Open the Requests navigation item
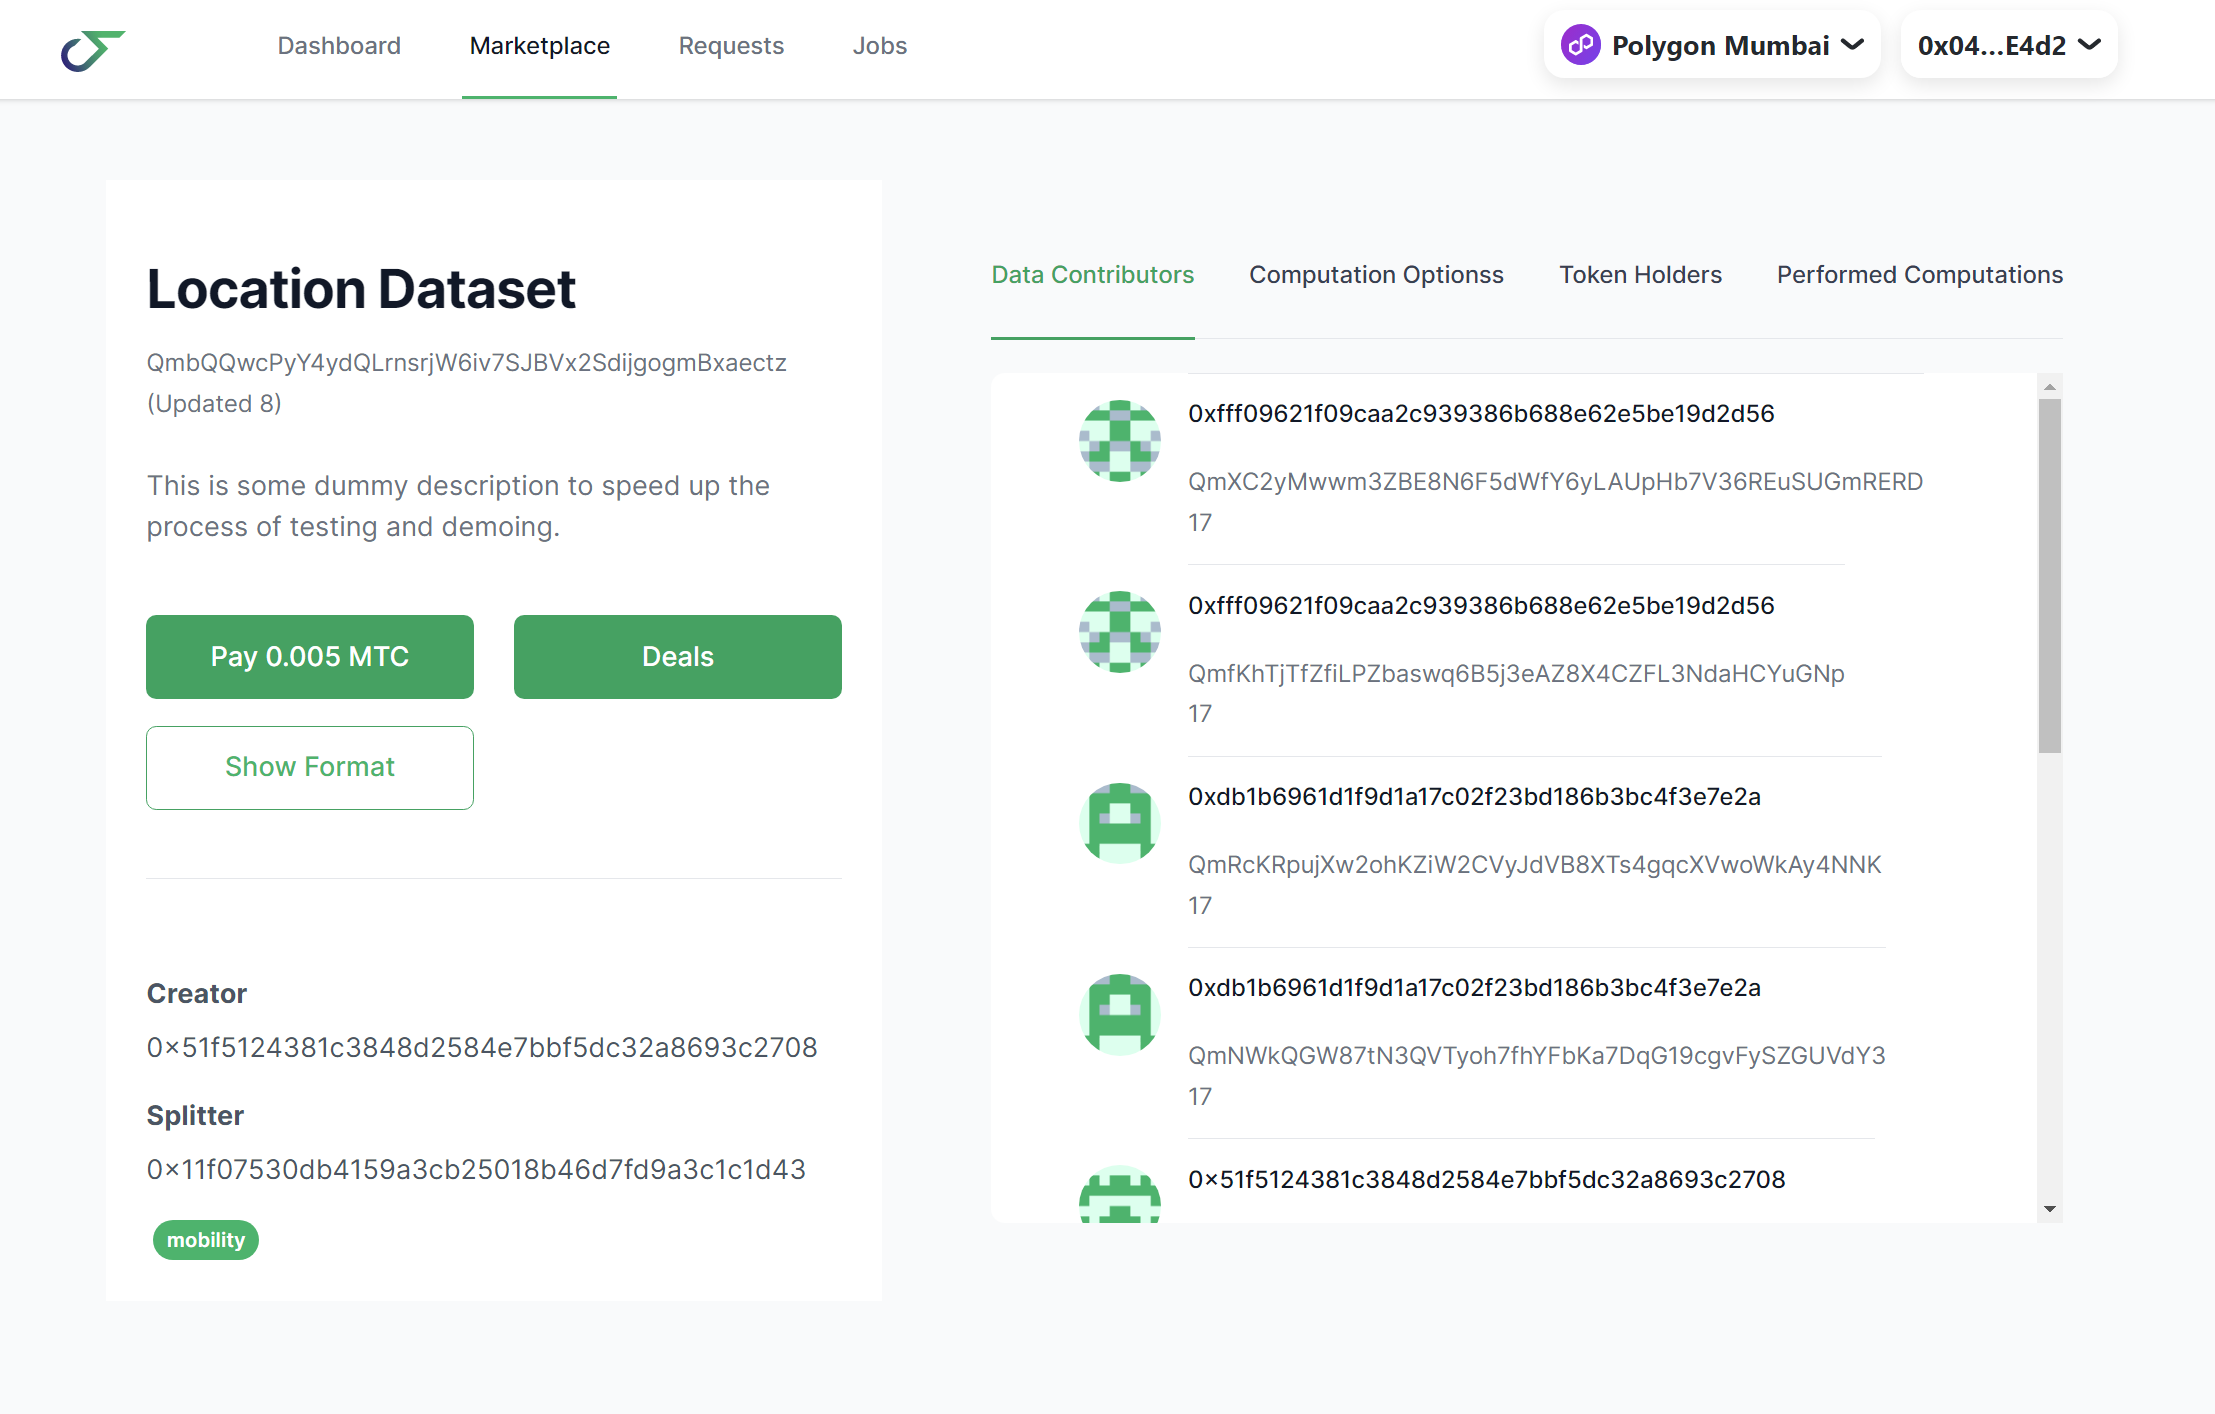This screenshot has height=1414, width=2215. [x=730, y=46]
